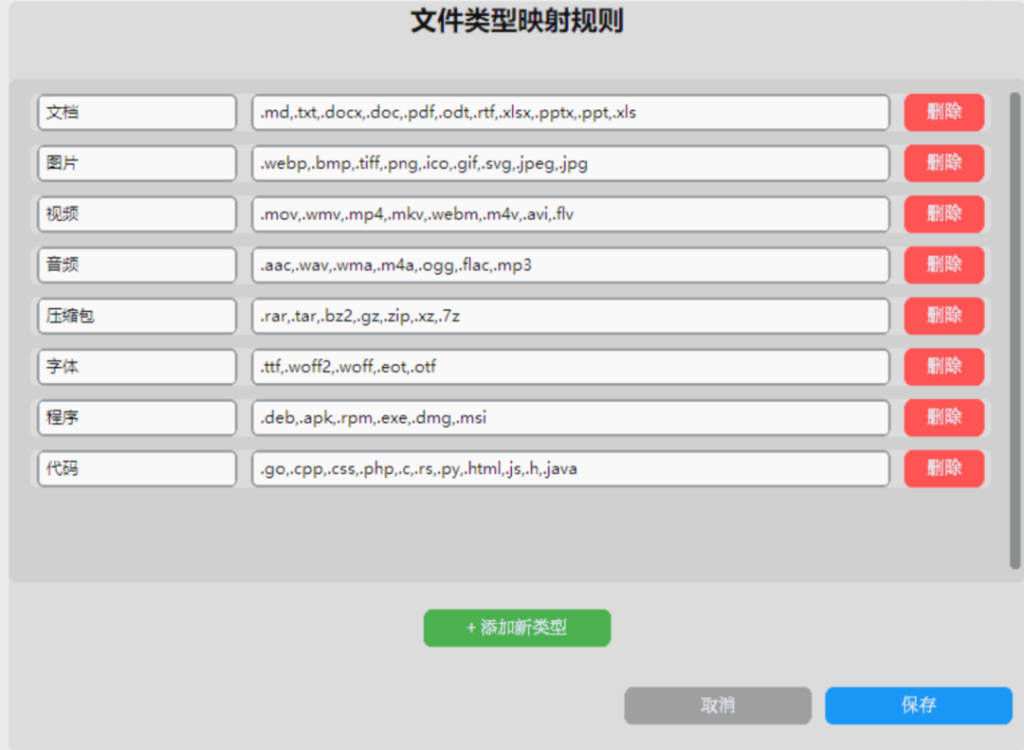The width and height of the screenshot is (1024, 750).
Task: Click the 图片 category name field
Action: coord(136,163)
